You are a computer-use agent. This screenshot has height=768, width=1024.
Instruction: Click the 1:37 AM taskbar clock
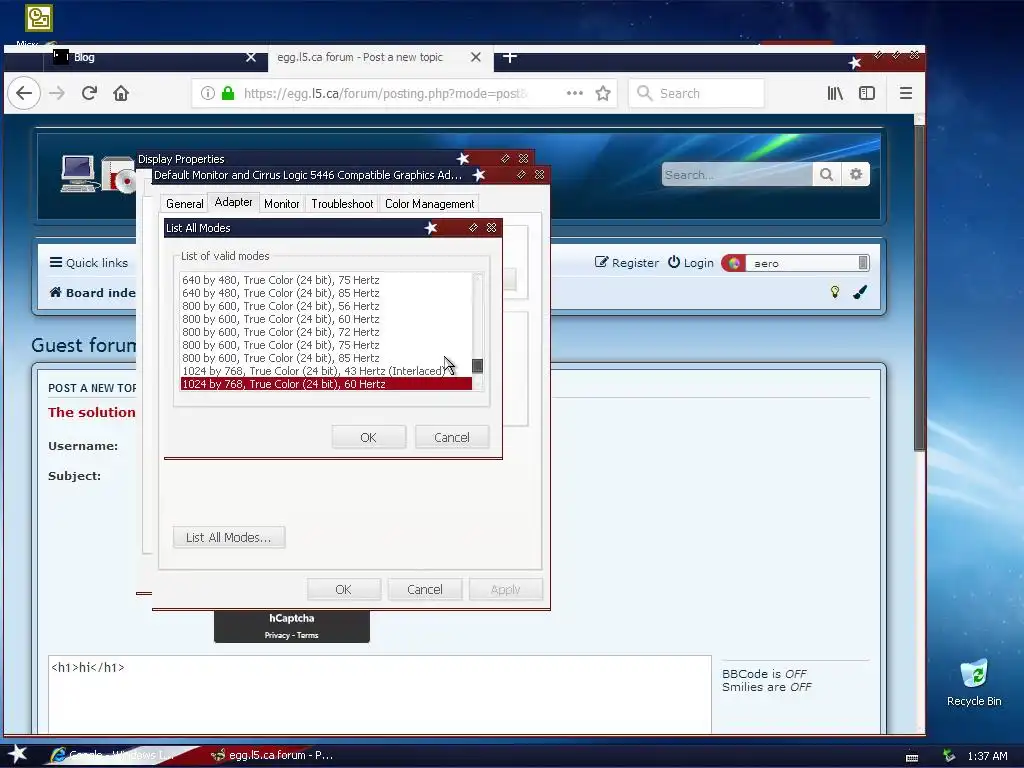coord(987,756)
